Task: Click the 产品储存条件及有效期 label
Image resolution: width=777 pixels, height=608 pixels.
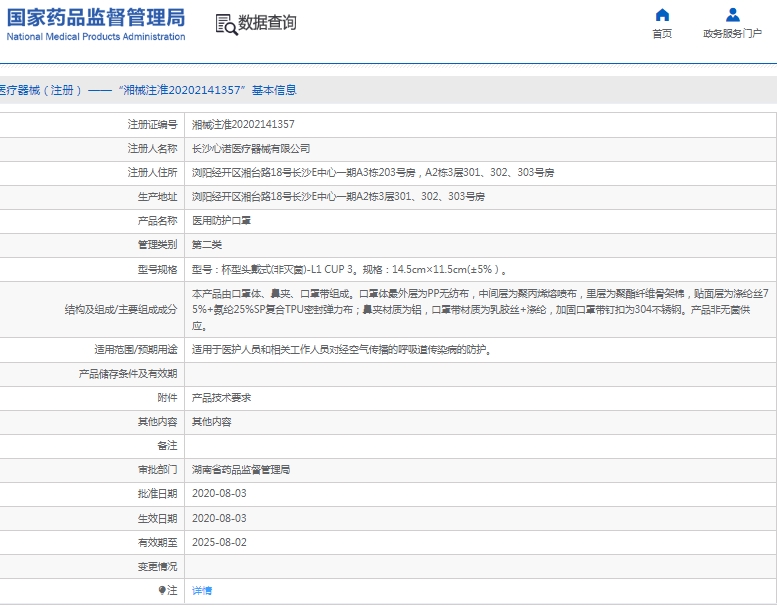Action: [128, 374]
